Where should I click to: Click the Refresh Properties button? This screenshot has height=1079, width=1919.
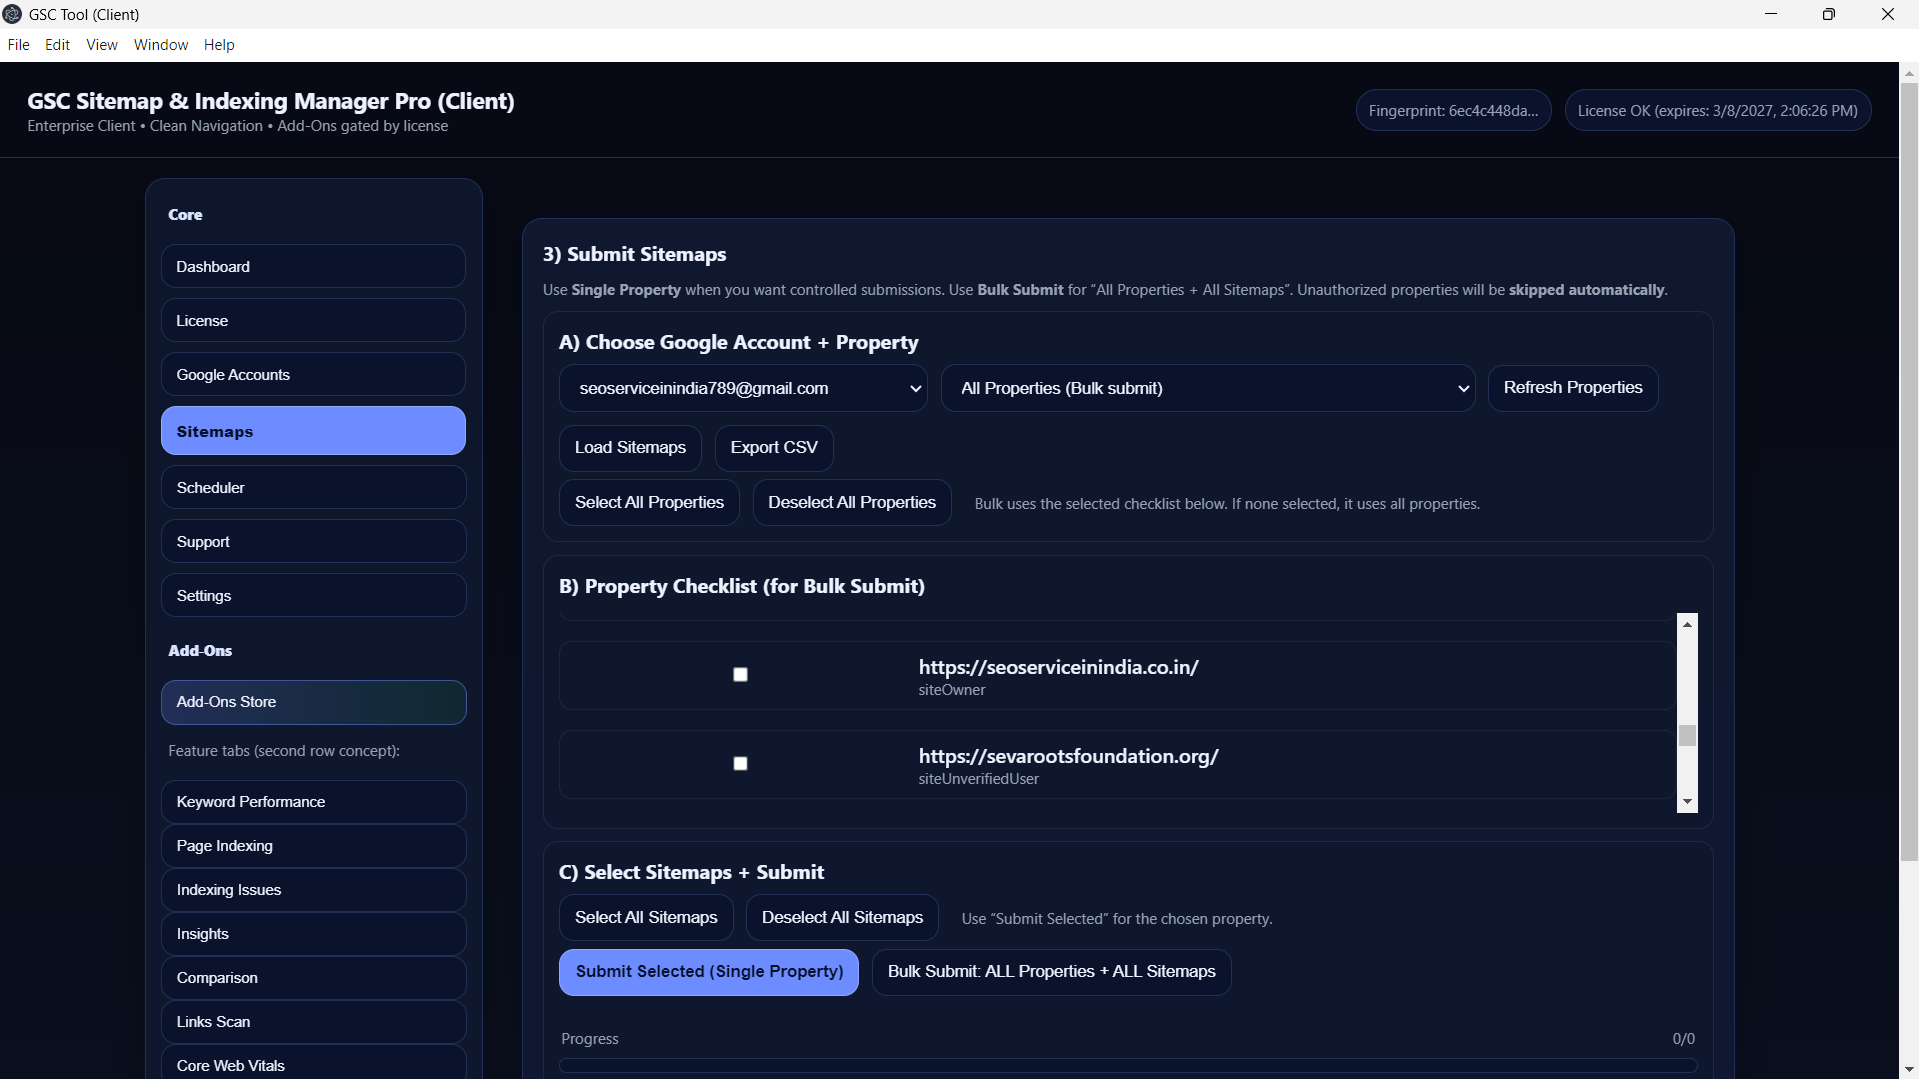pyautogui.click(x=1572, y=388)
